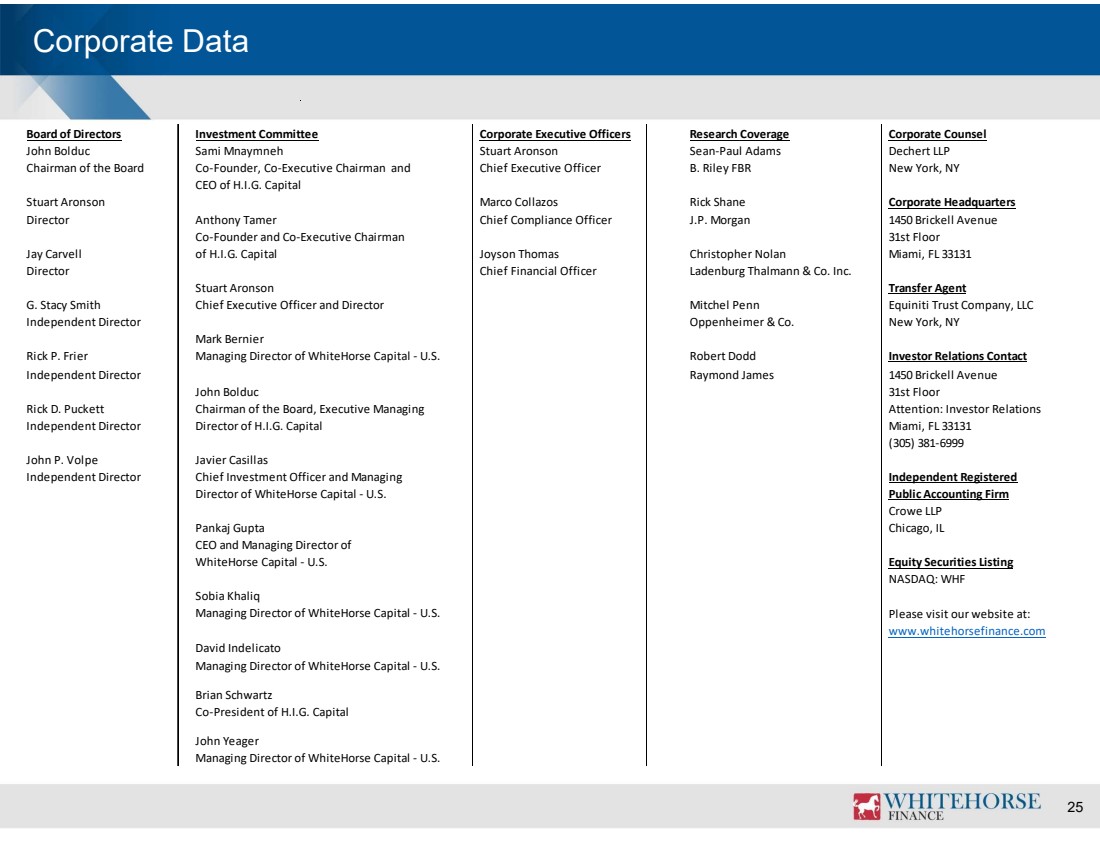Click 'NASDAQ: WHF' text
1100x849 pixels.
(927, 580)
